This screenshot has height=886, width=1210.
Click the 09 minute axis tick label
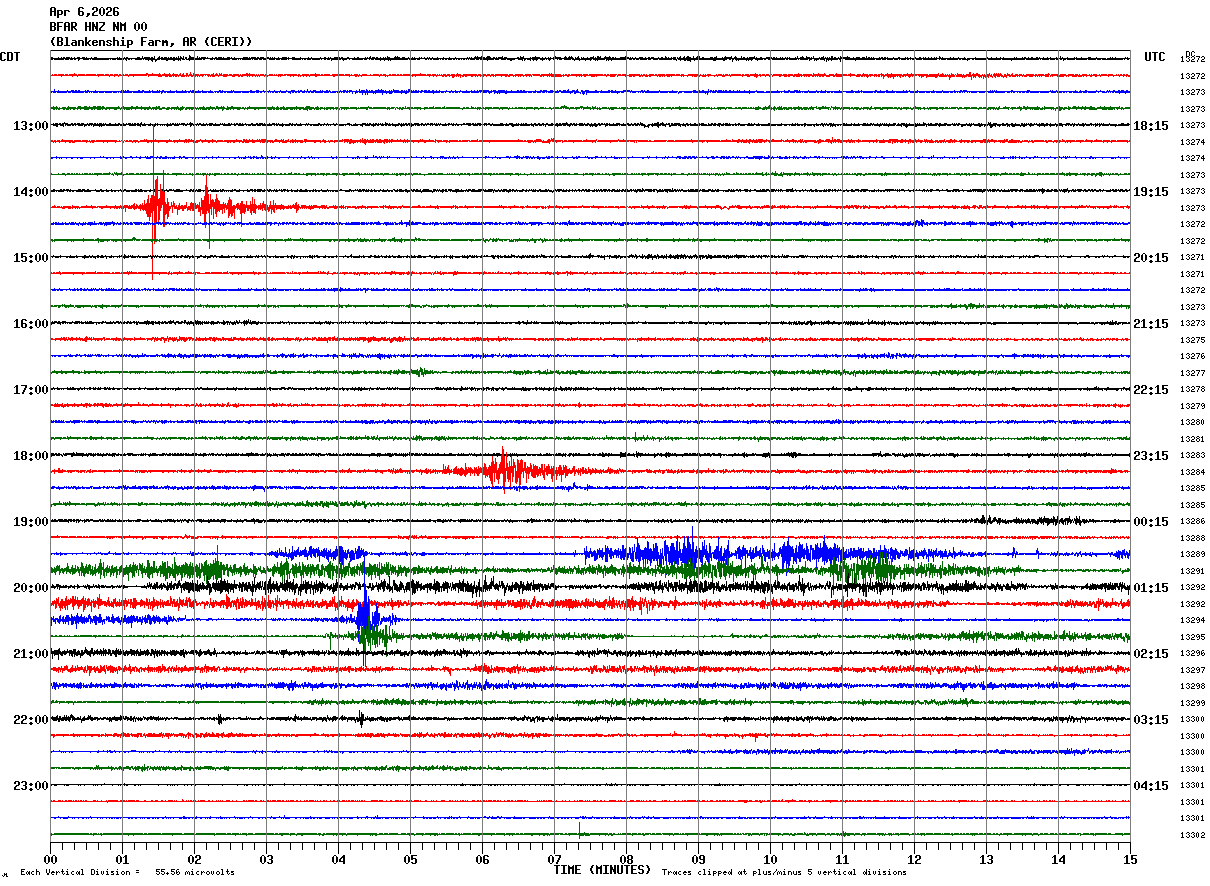(698, 860)
